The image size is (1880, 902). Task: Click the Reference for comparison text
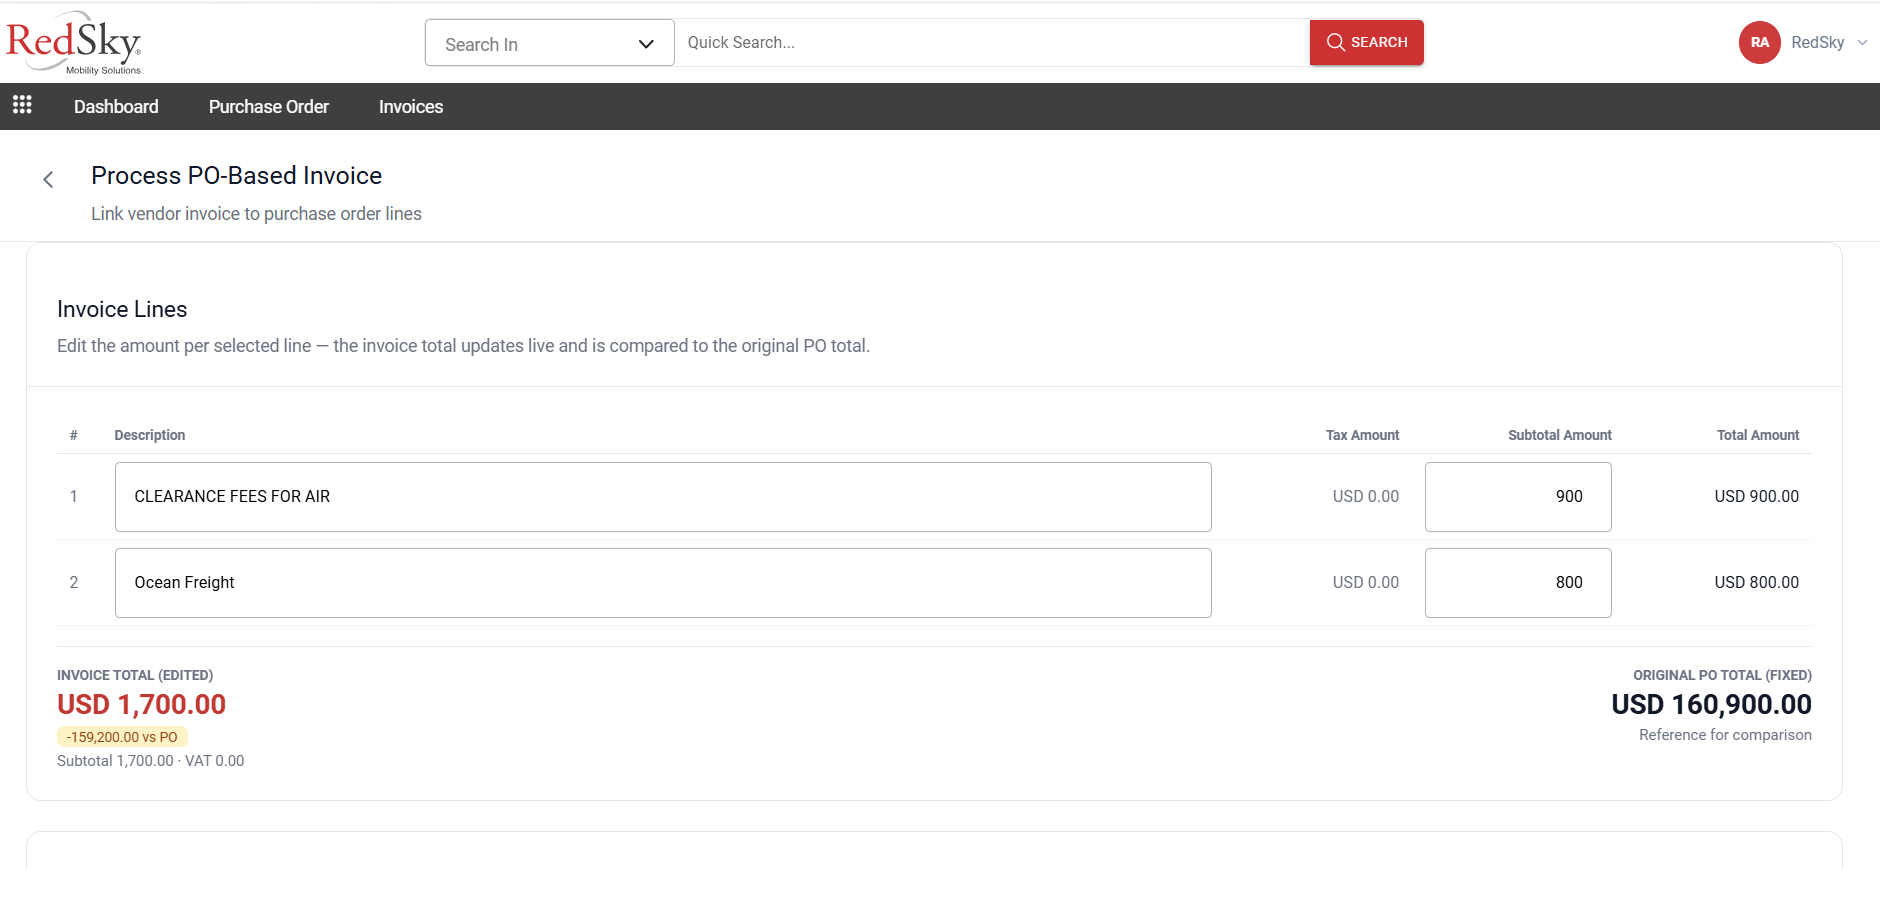coord(1725,735)
